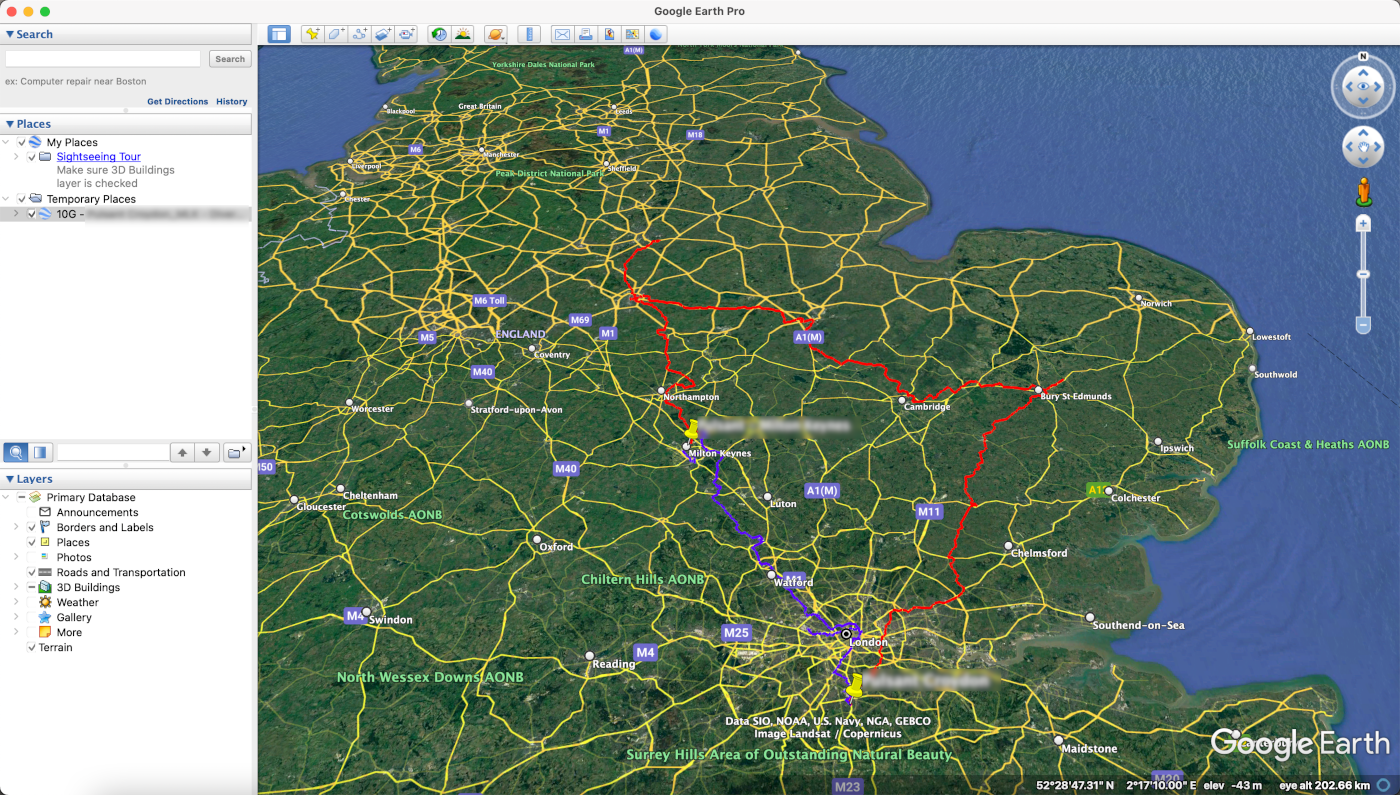Click the zoom slider on map
The height and width of the screenshot is (795, 1400).
(1362, 275)
